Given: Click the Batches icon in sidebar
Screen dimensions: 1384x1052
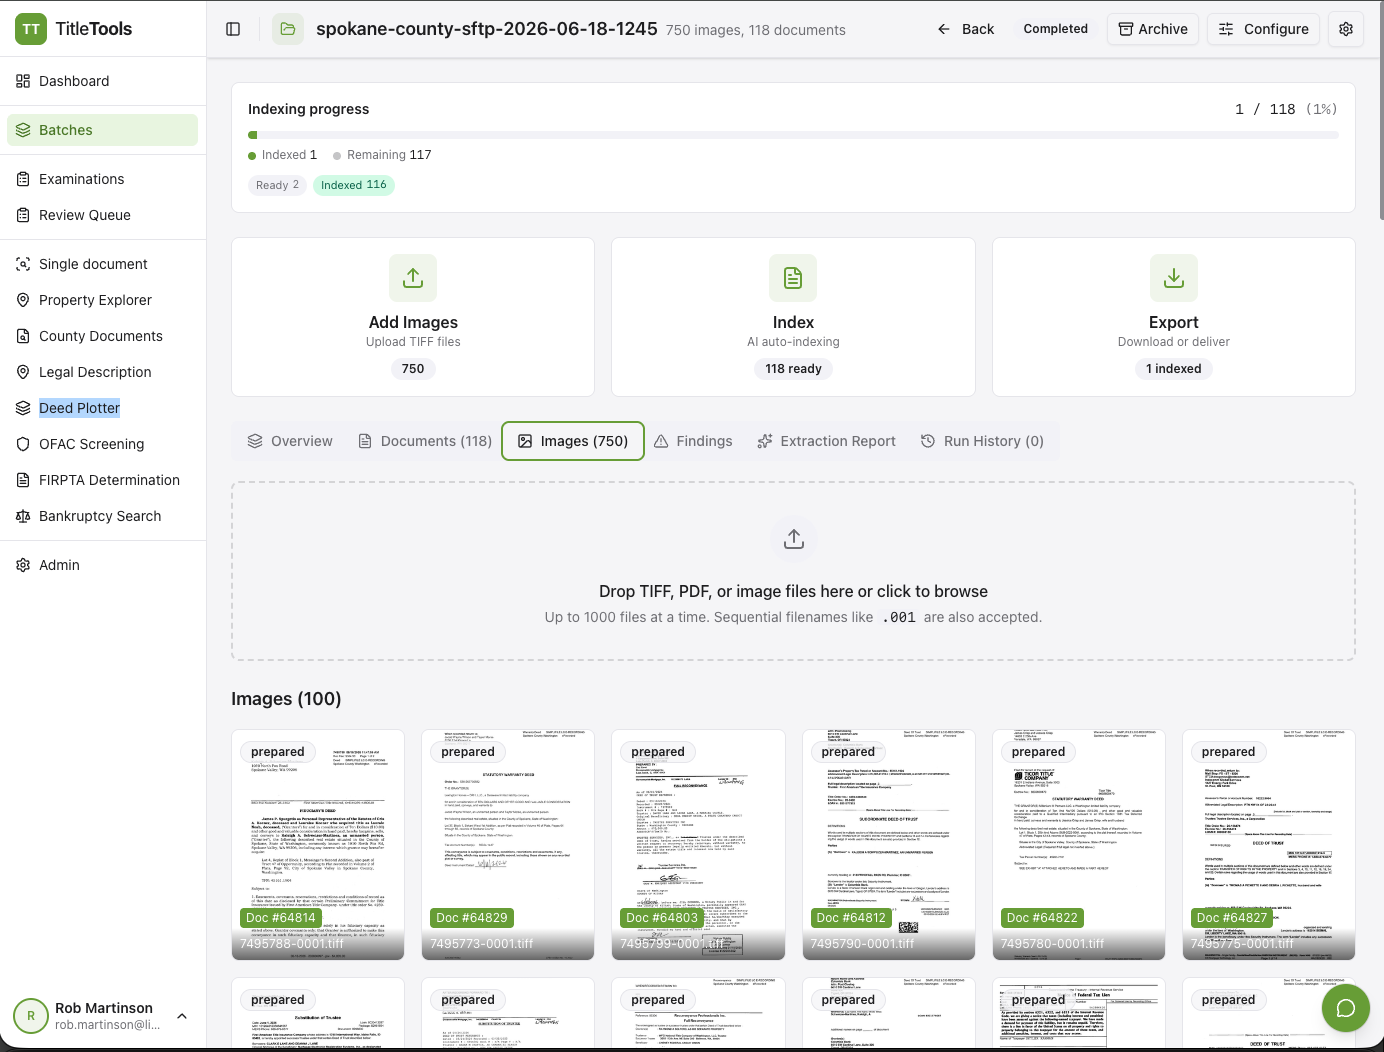Looking at the screenshot, I should click(23, 130).
